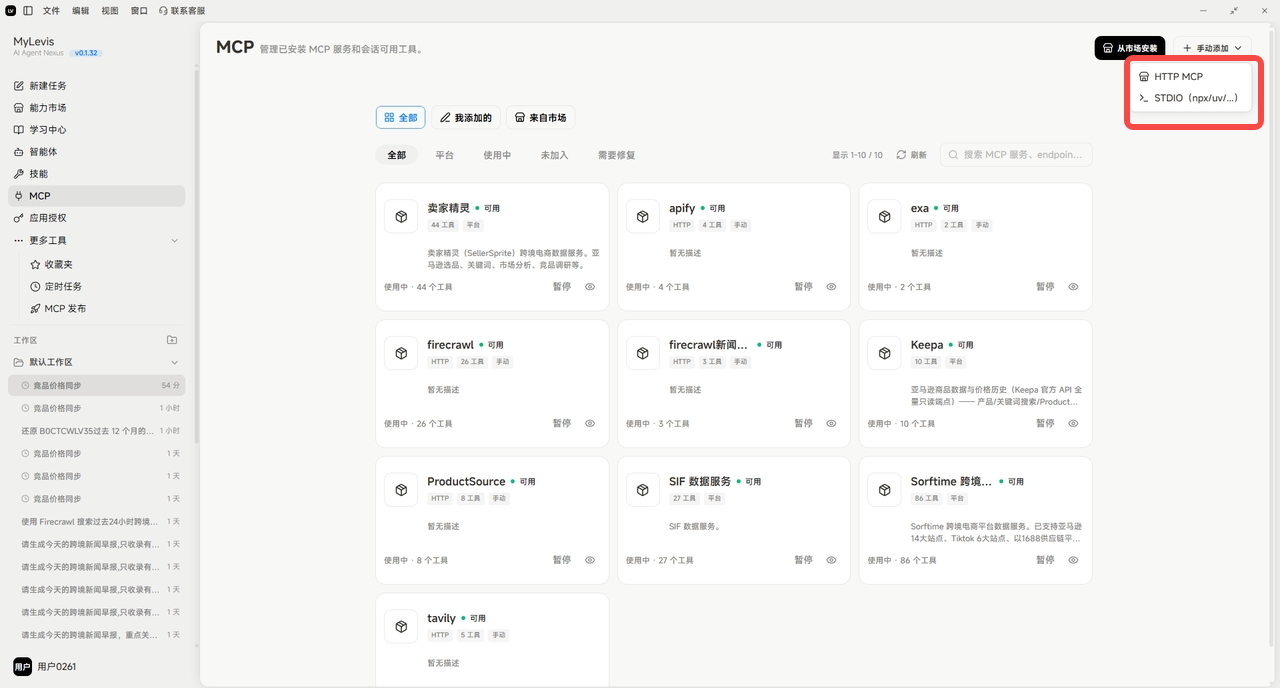Toggle eye icon on Keepa card
Screen dimensions: 1280x688
point(1074,424)
